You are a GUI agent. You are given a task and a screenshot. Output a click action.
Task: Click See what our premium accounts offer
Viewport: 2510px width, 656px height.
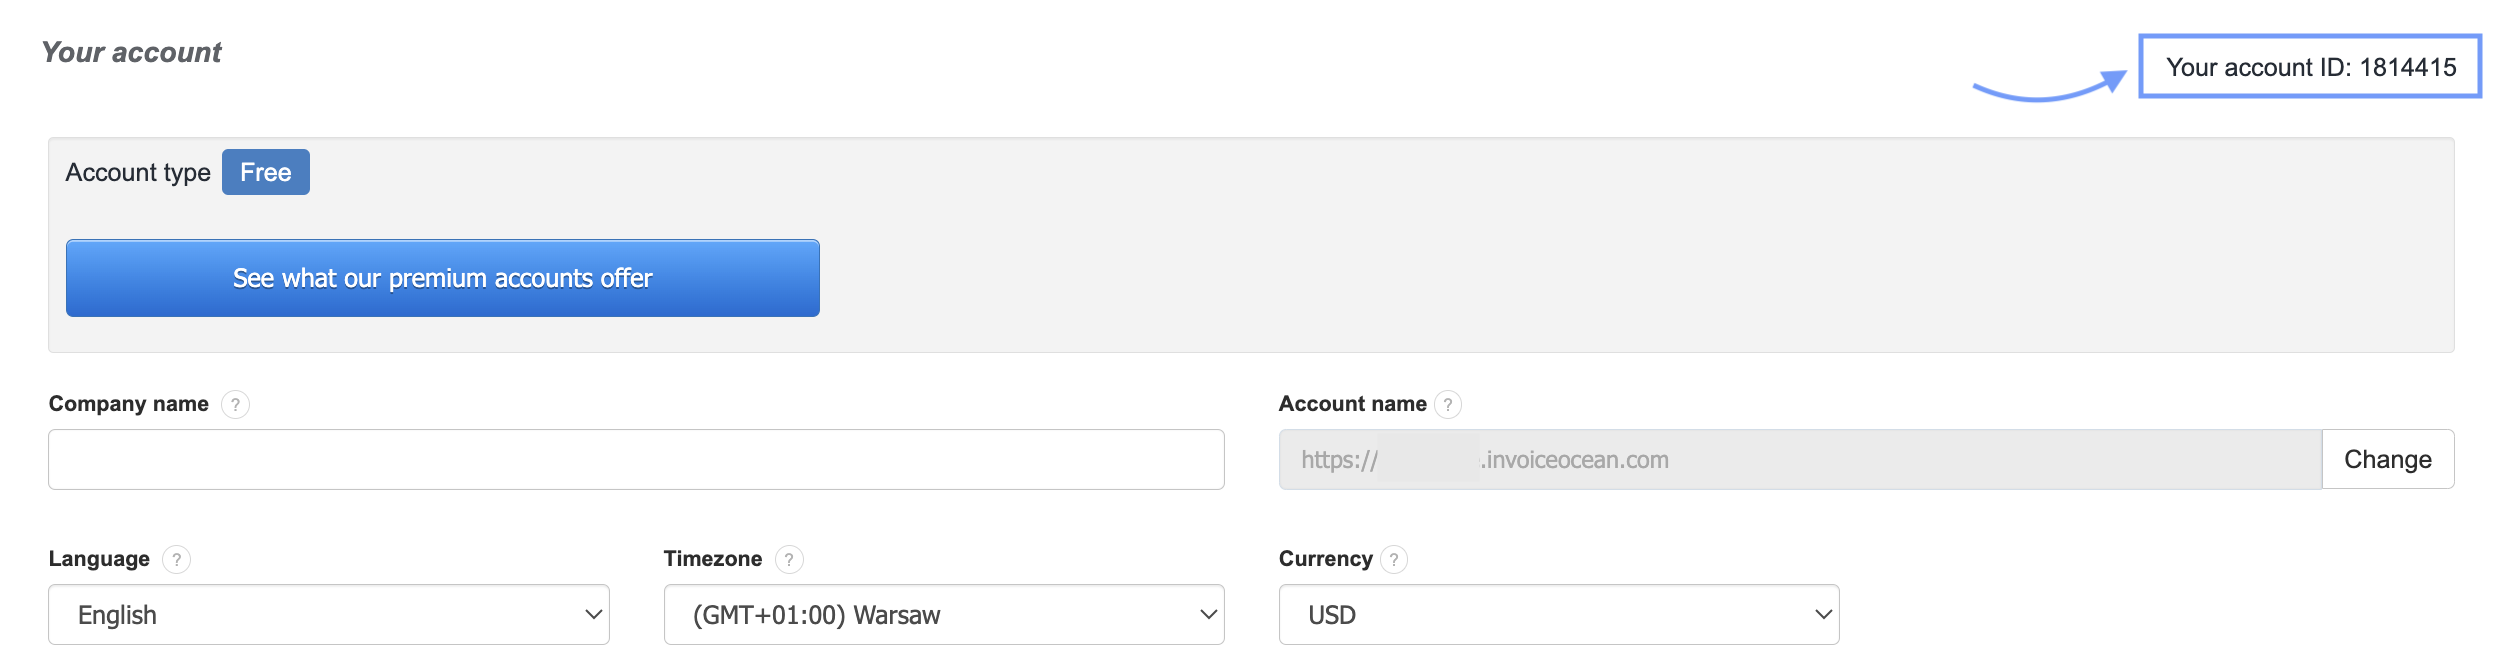tap(442, 278)
